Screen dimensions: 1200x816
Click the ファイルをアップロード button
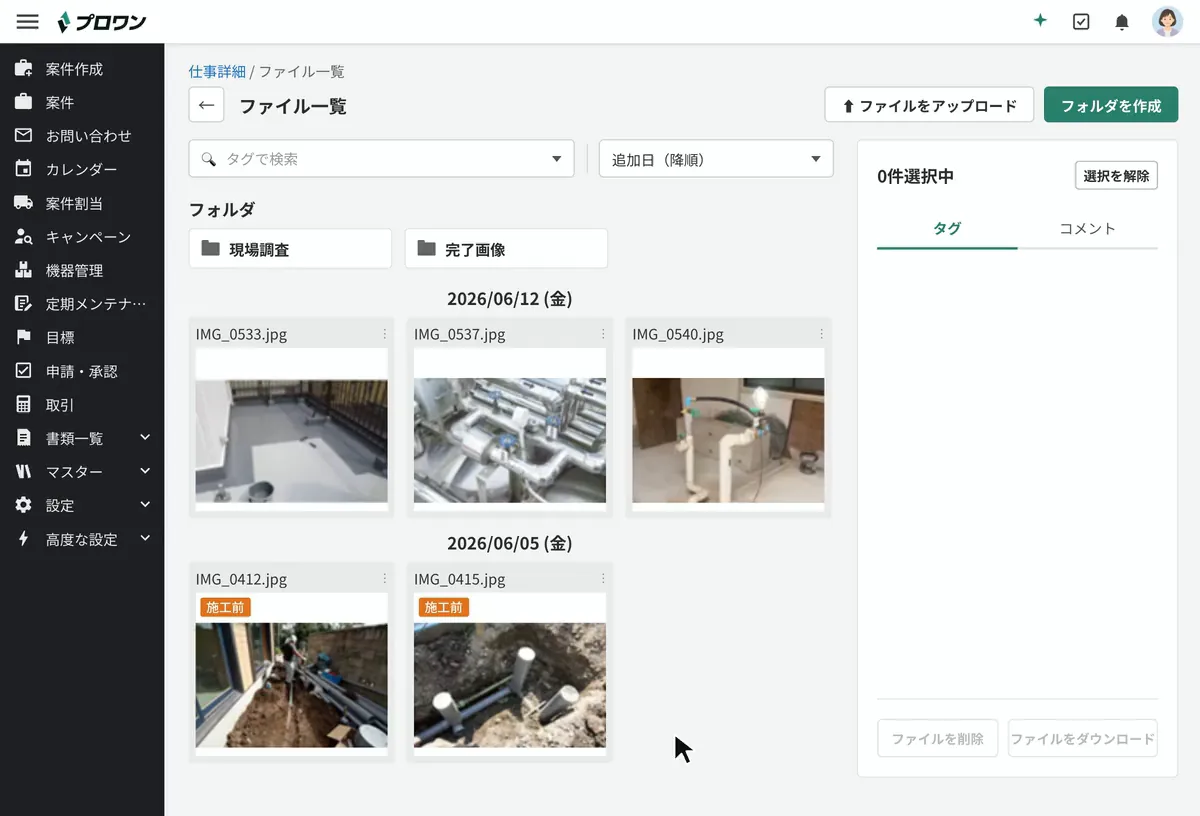coord(929,105)
